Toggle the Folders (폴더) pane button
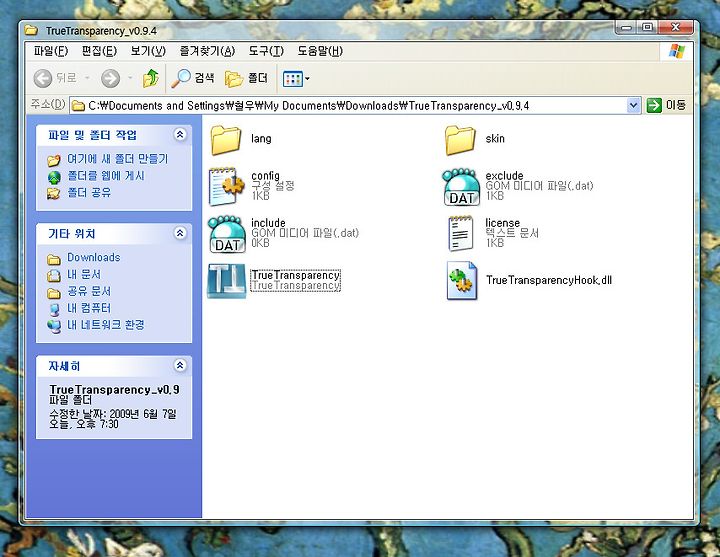This screenshot has height=557, width=720. coord(246,79)
